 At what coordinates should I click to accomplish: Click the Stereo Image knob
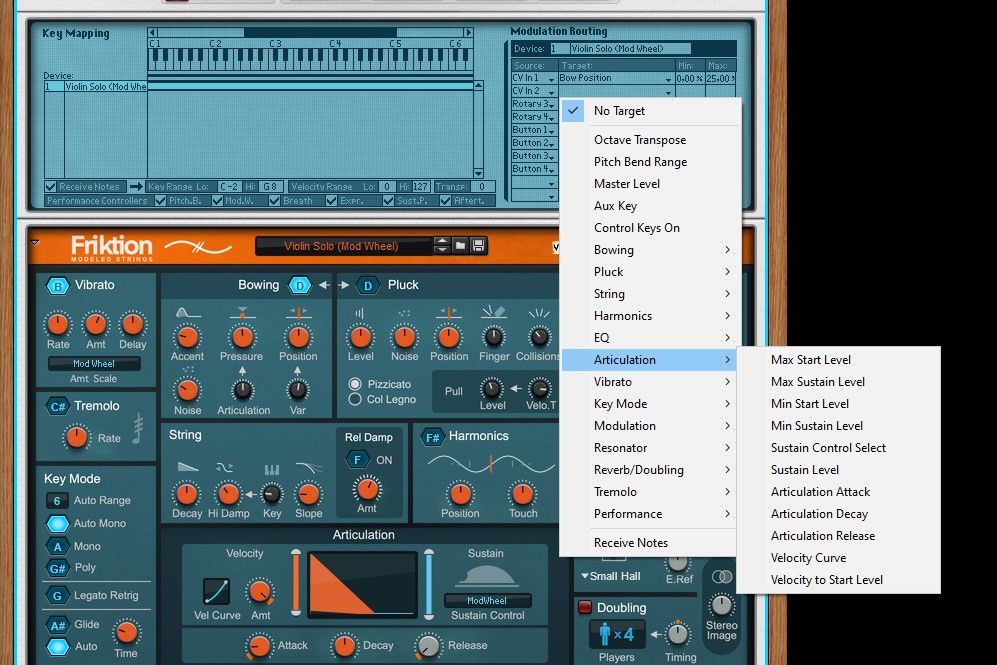point(721,605)
